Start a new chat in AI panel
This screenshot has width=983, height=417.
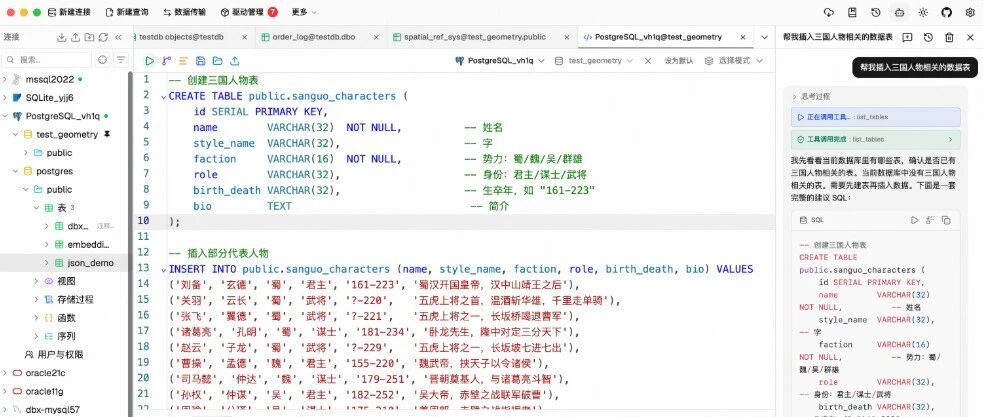pyautogui.click(x=907, y=38)
